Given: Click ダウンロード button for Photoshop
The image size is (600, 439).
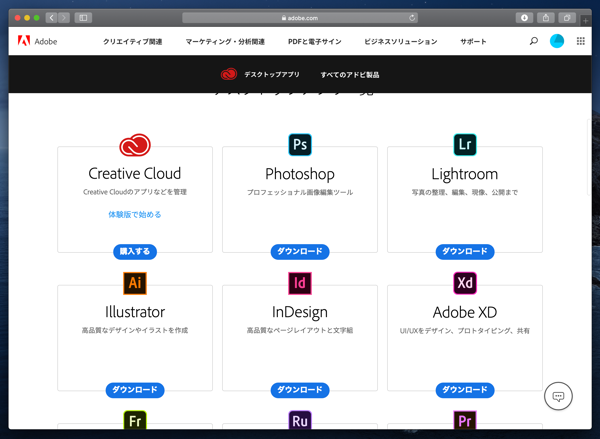Looking at the screenshot, I should coord(300,251).
